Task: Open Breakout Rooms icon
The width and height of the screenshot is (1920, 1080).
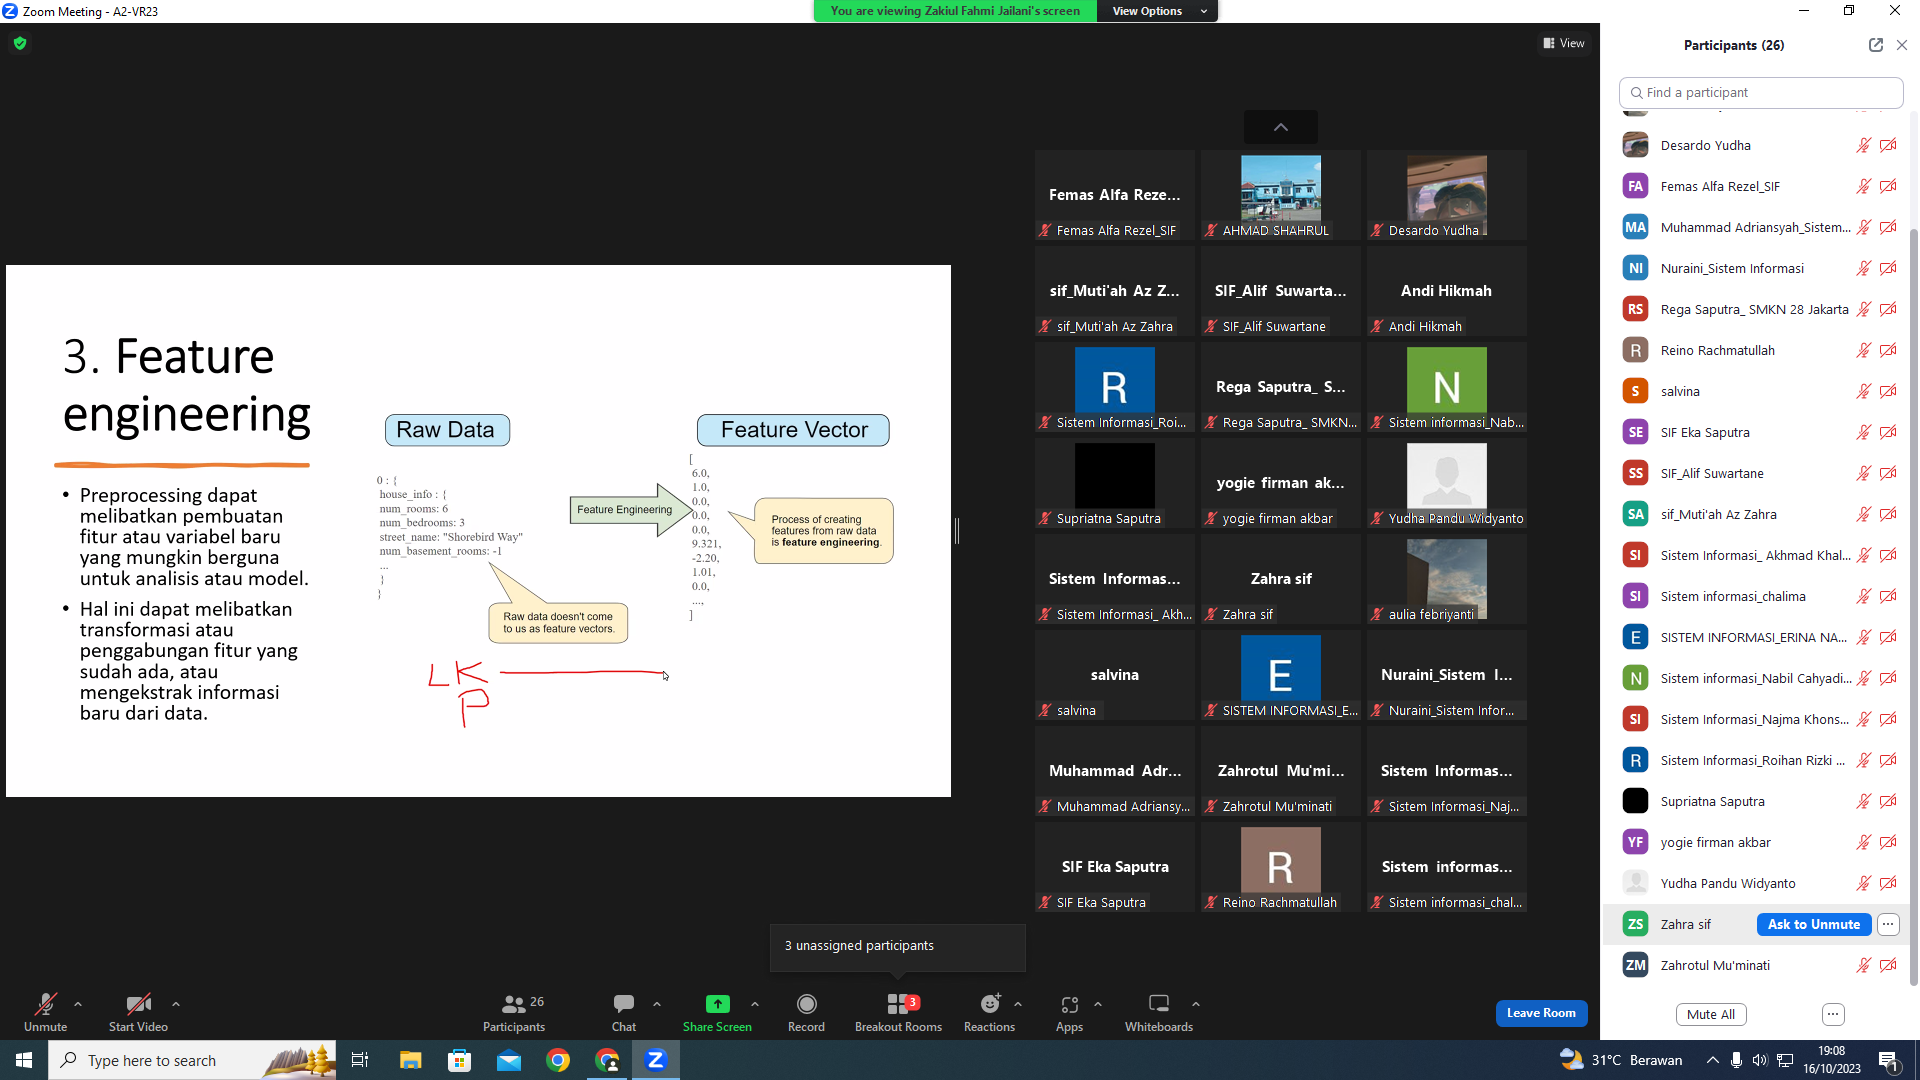Action: 898,1004
